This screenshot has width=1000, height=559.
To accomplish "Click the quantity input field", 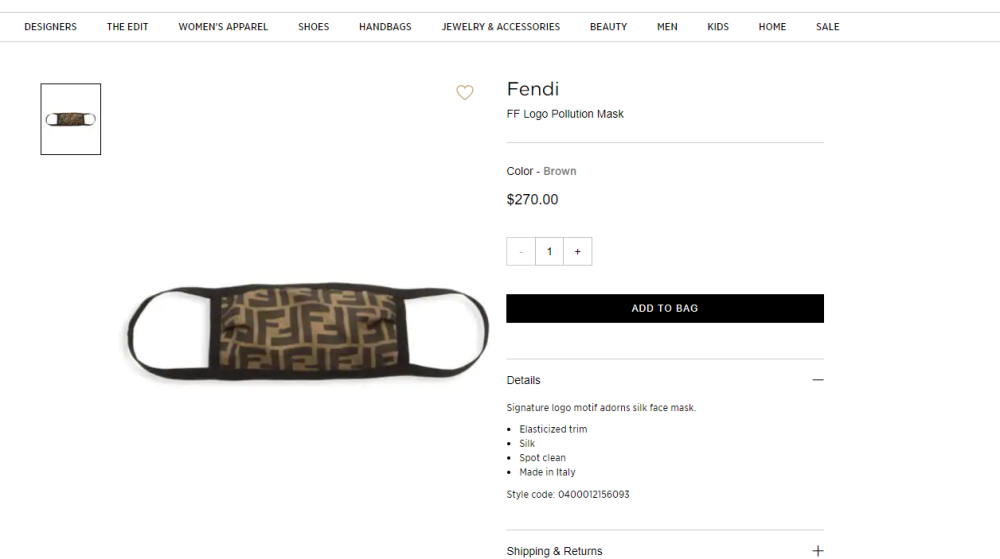I will pyautogui.click(x=549, y=252).
